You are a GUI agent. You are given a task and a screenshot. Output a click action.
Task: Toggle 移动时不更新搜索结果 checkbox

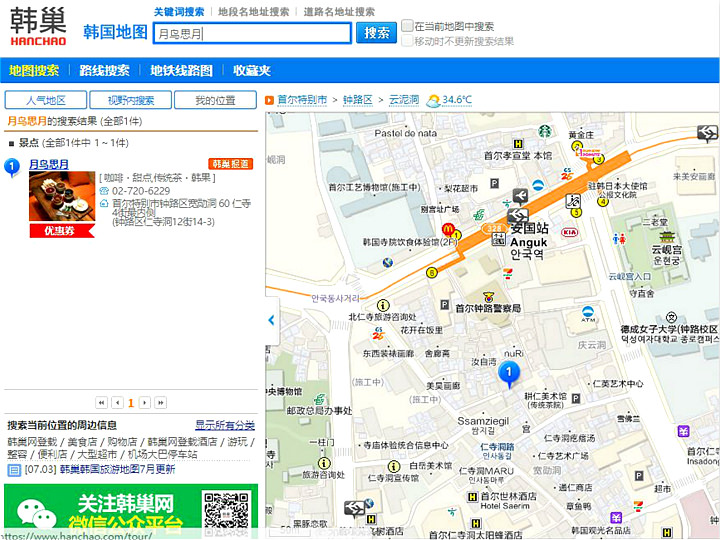click(407, 41)
